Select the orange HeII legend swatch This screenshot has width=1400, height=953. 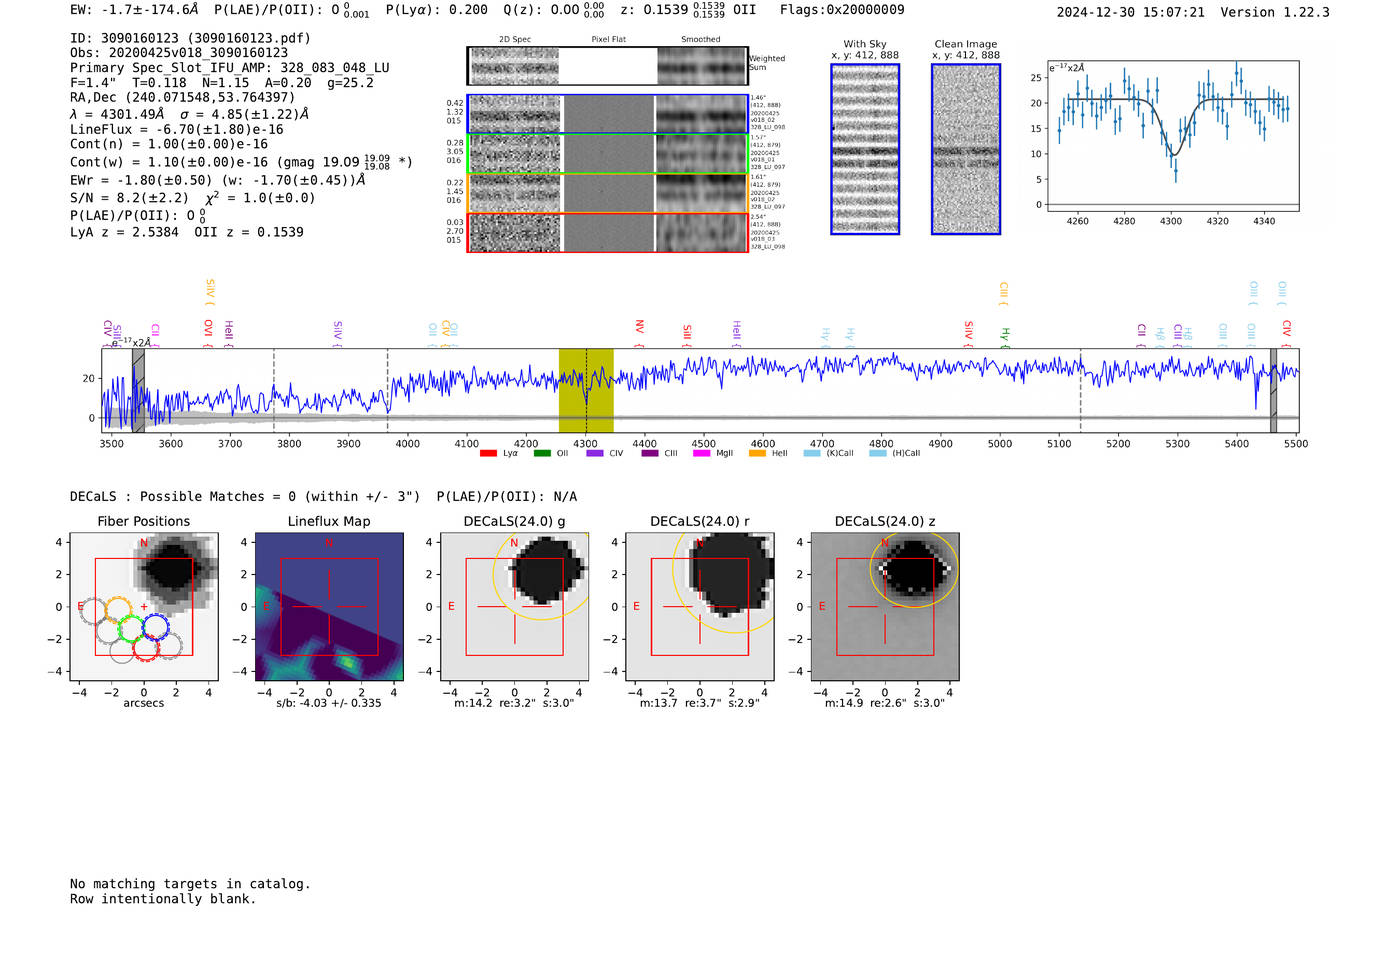(757, 454)
